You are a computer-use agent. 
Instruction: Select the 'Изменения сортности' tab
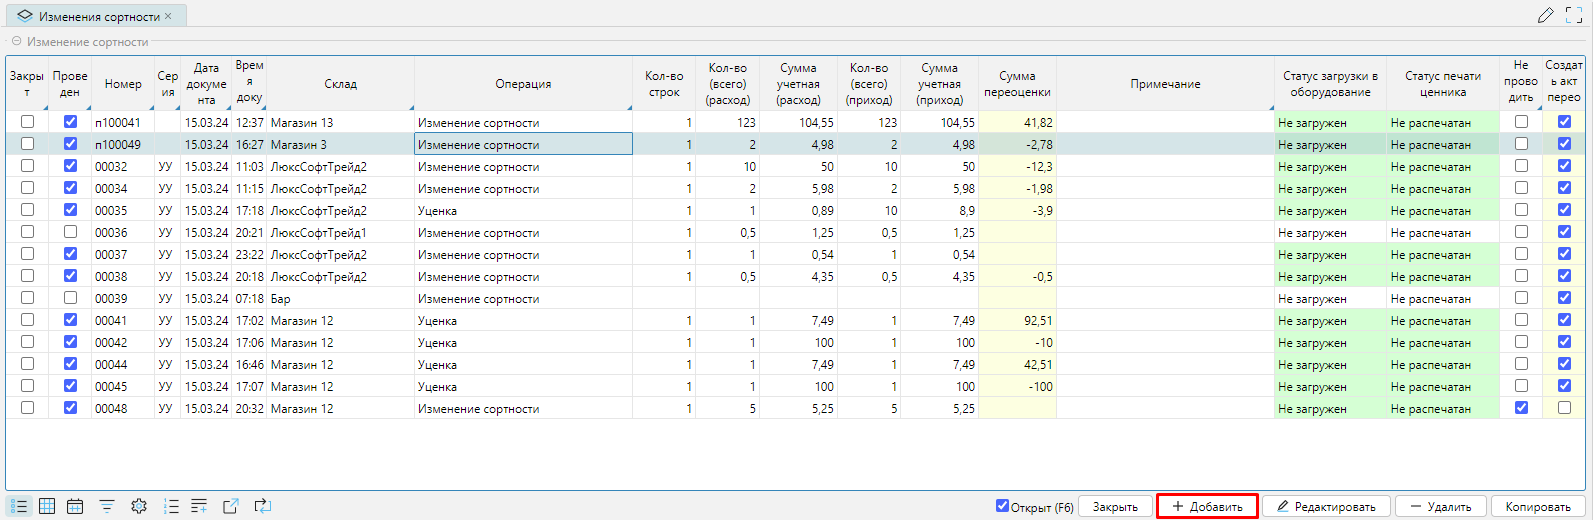pos(98,16)
